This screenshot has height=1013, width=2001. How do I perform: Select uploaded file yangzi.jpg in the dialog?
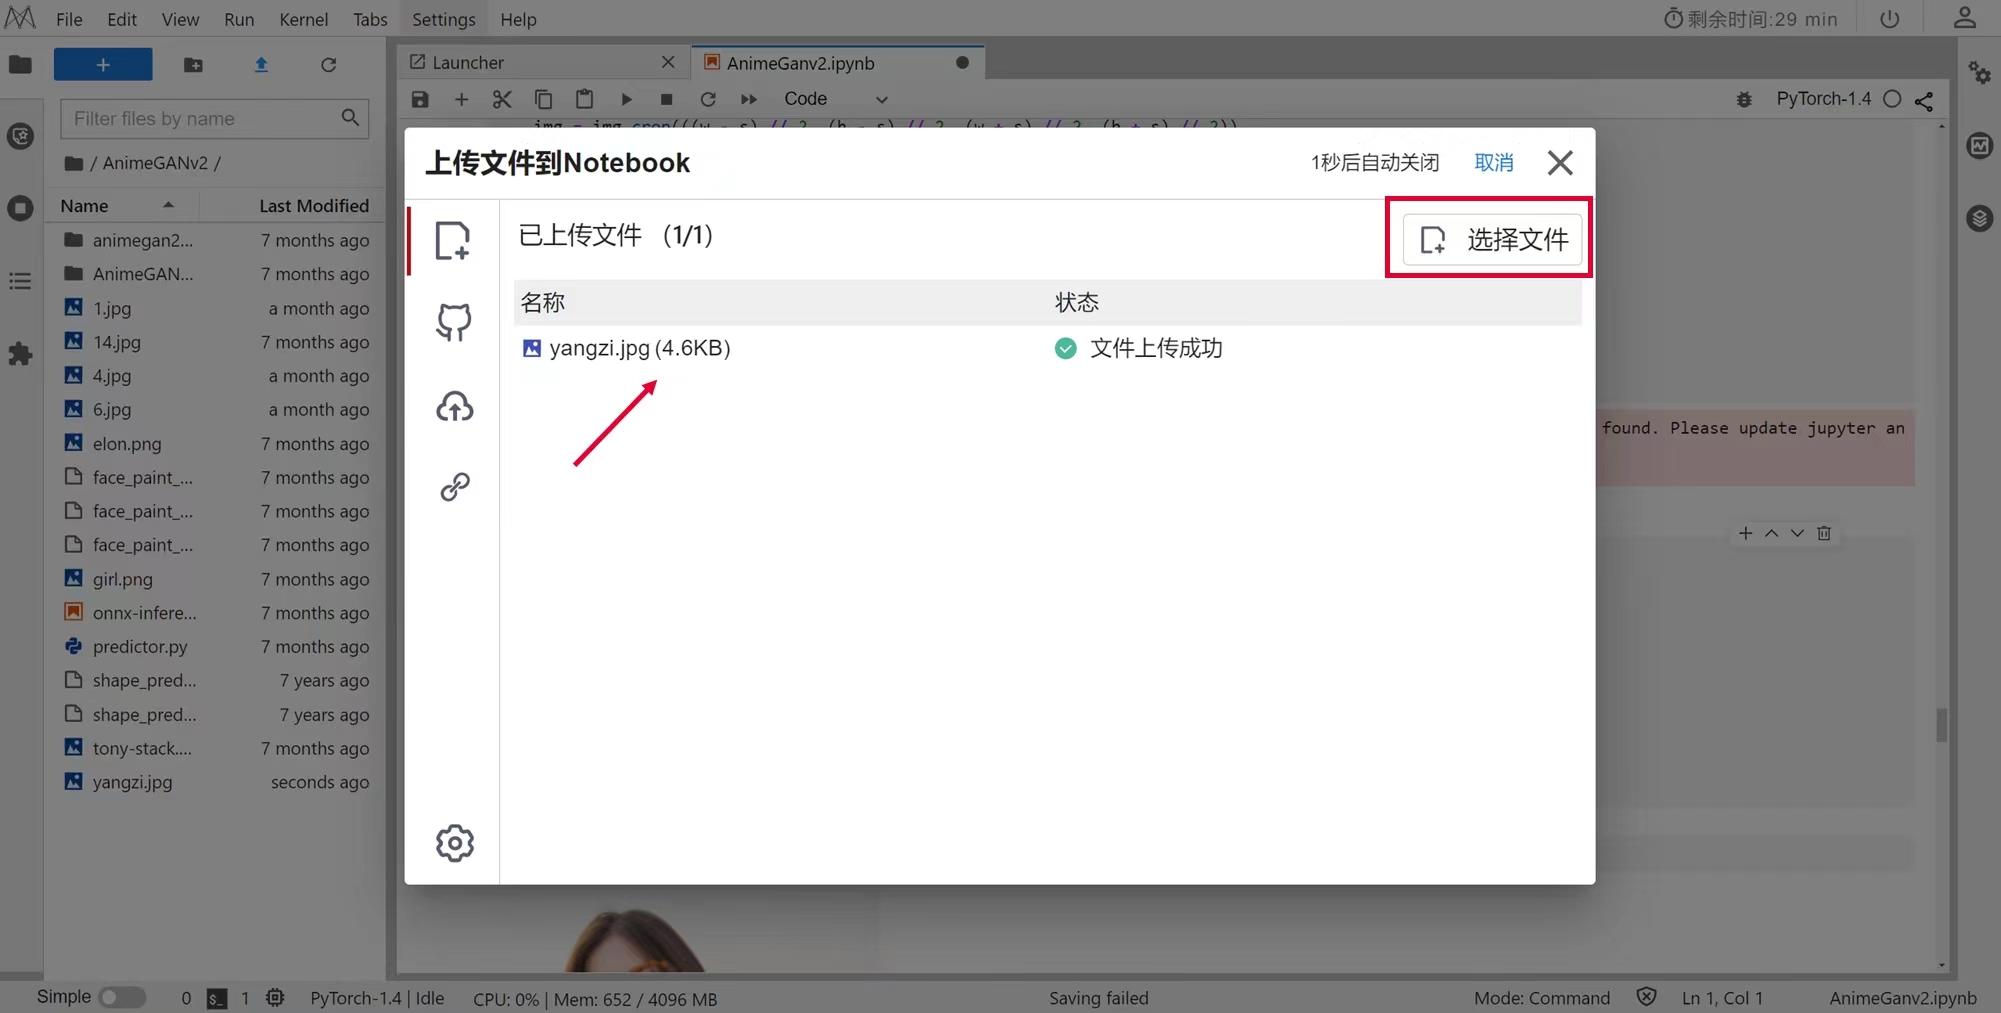point(640,348)
